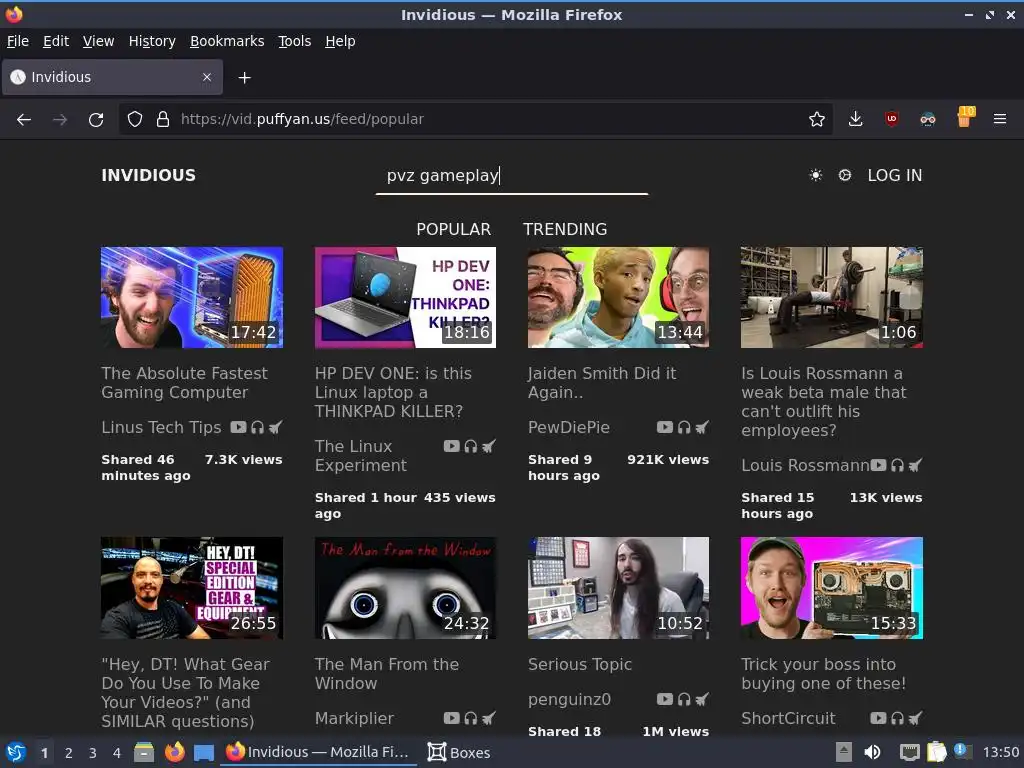Open the Firefox hamburger application menu
The width and height of the screenshot is (1024, 768).
(1000, 120)
